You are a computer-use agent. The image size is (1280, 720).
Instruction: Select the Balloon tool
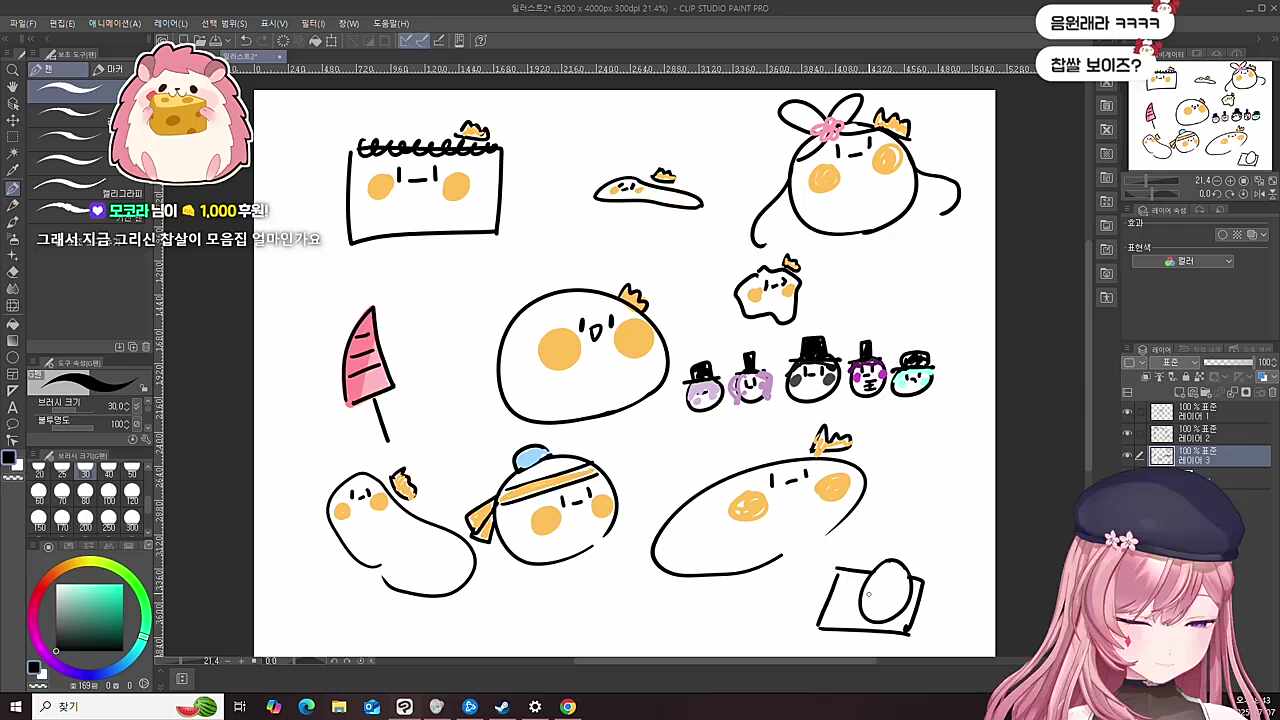(13, 425)
